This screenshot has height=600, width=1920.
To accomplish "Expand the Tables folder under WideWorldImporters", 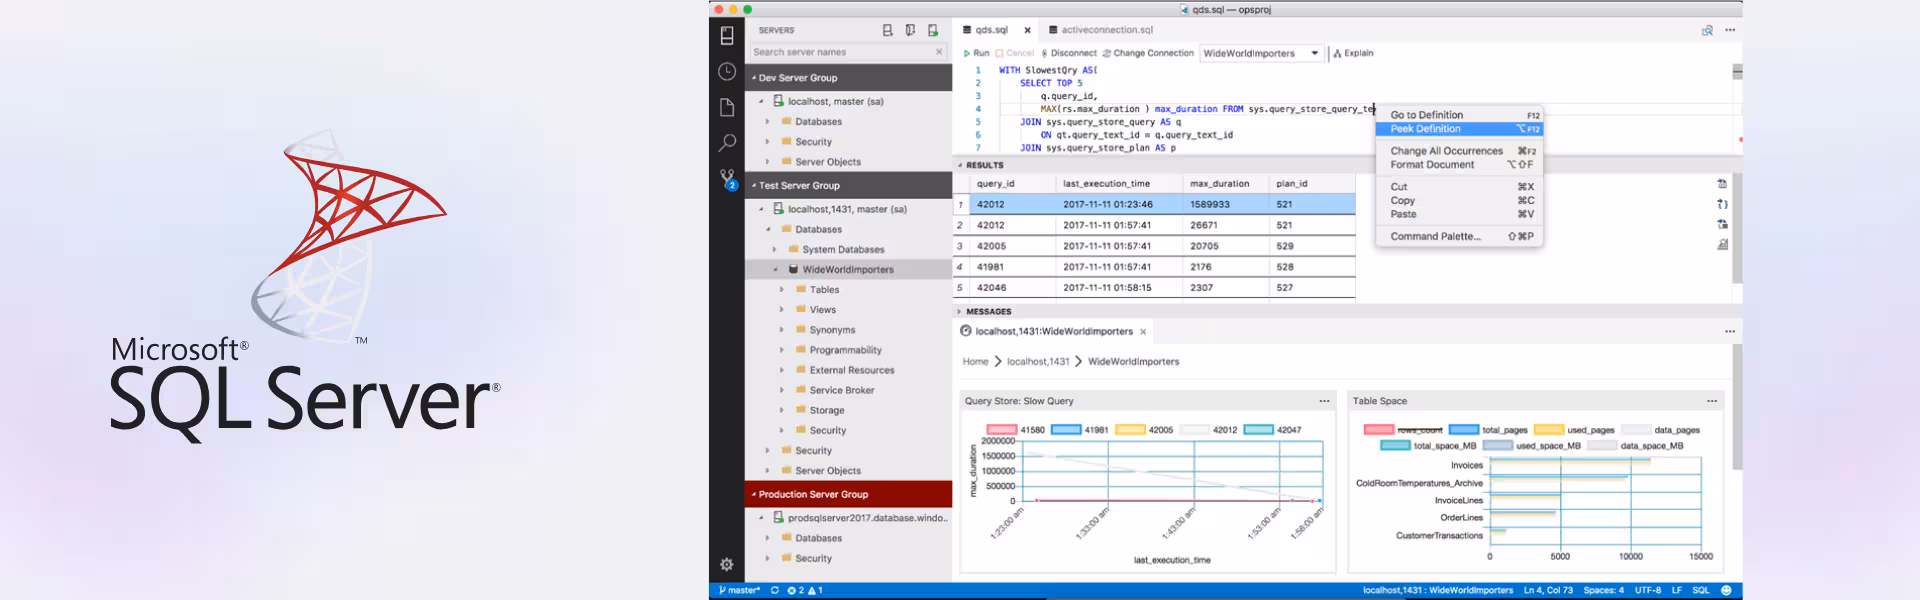I will (782, 290).
